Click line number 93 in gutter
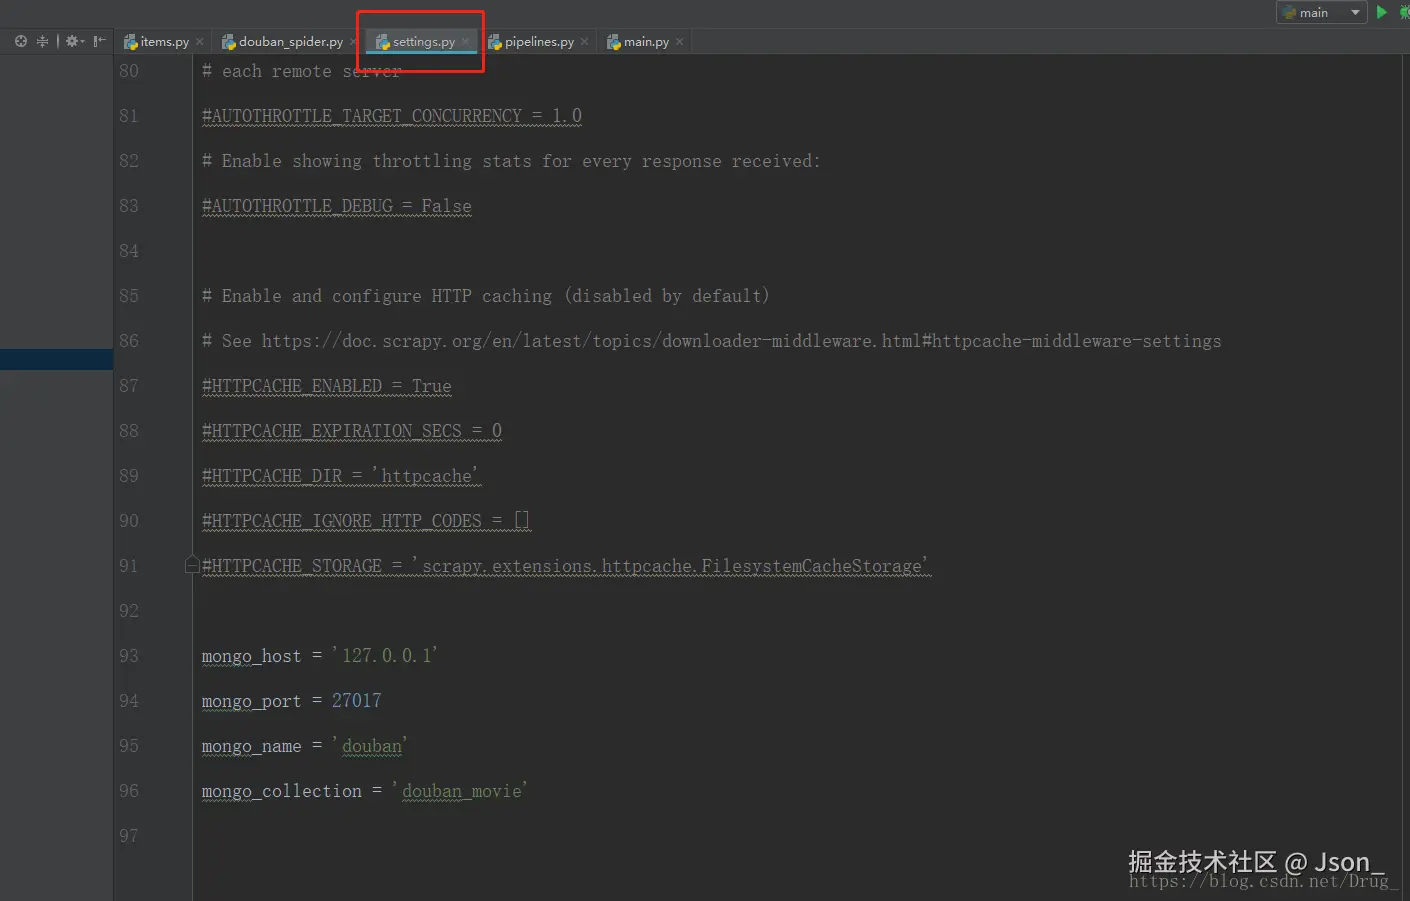 129,656
